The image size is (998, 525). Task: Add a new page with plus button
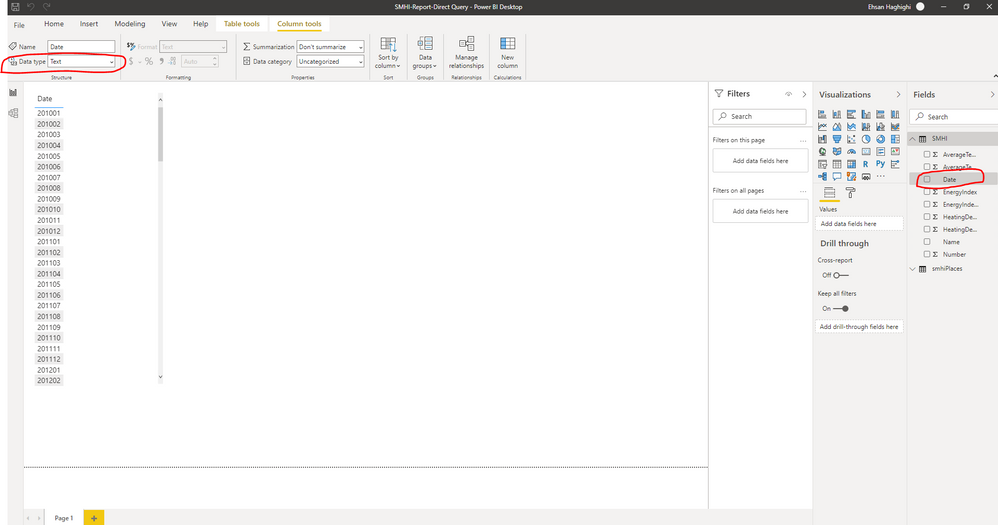pos(94,518)
